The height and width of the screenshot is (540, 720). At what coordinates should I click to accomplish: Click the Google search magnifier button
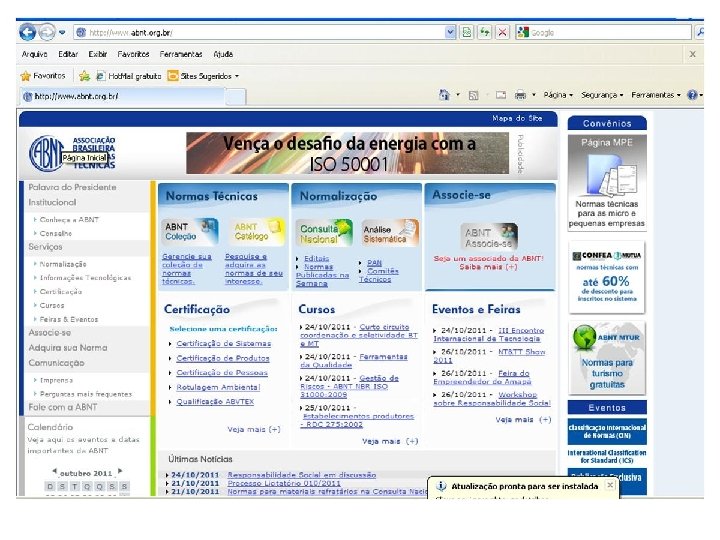pos(699,32)
